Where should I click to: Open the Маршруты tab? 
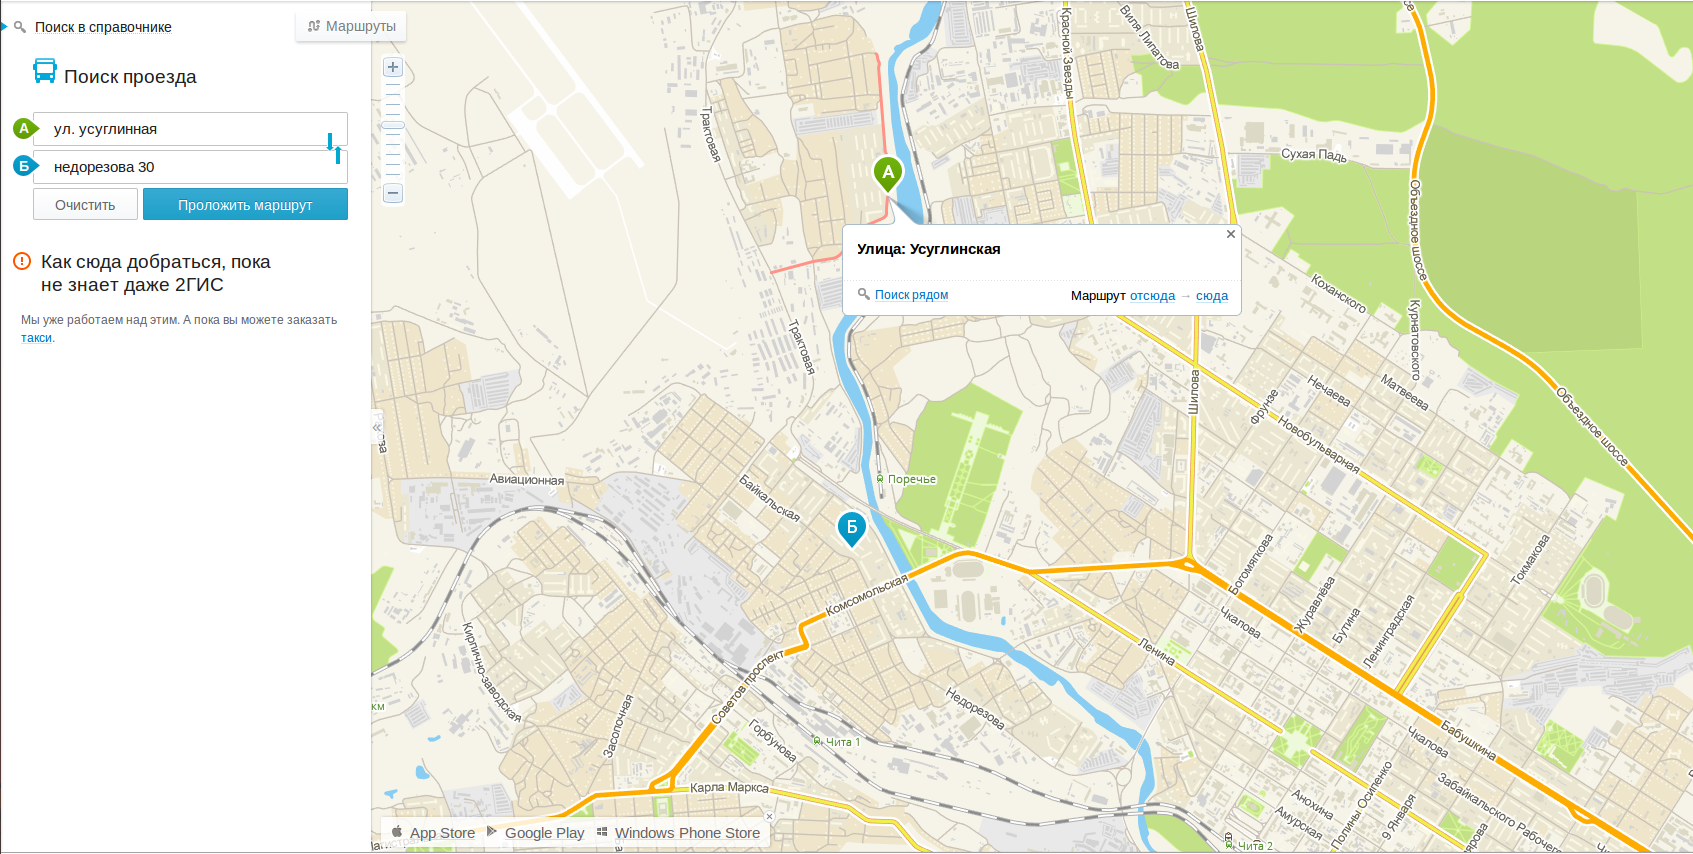point(351,26)
